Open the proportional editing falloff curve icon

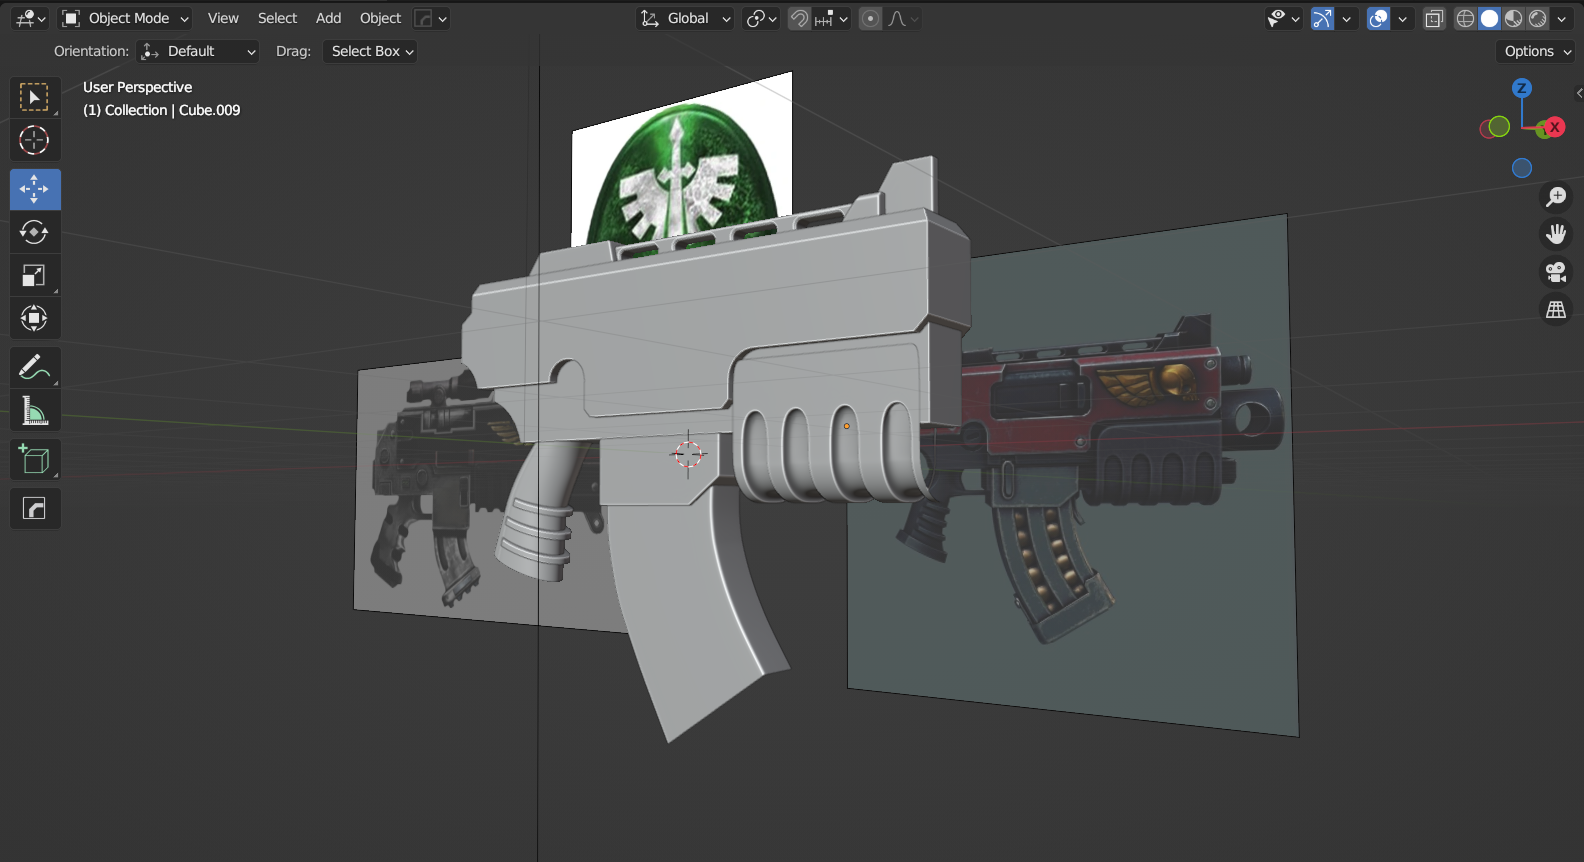pos(902,18)
